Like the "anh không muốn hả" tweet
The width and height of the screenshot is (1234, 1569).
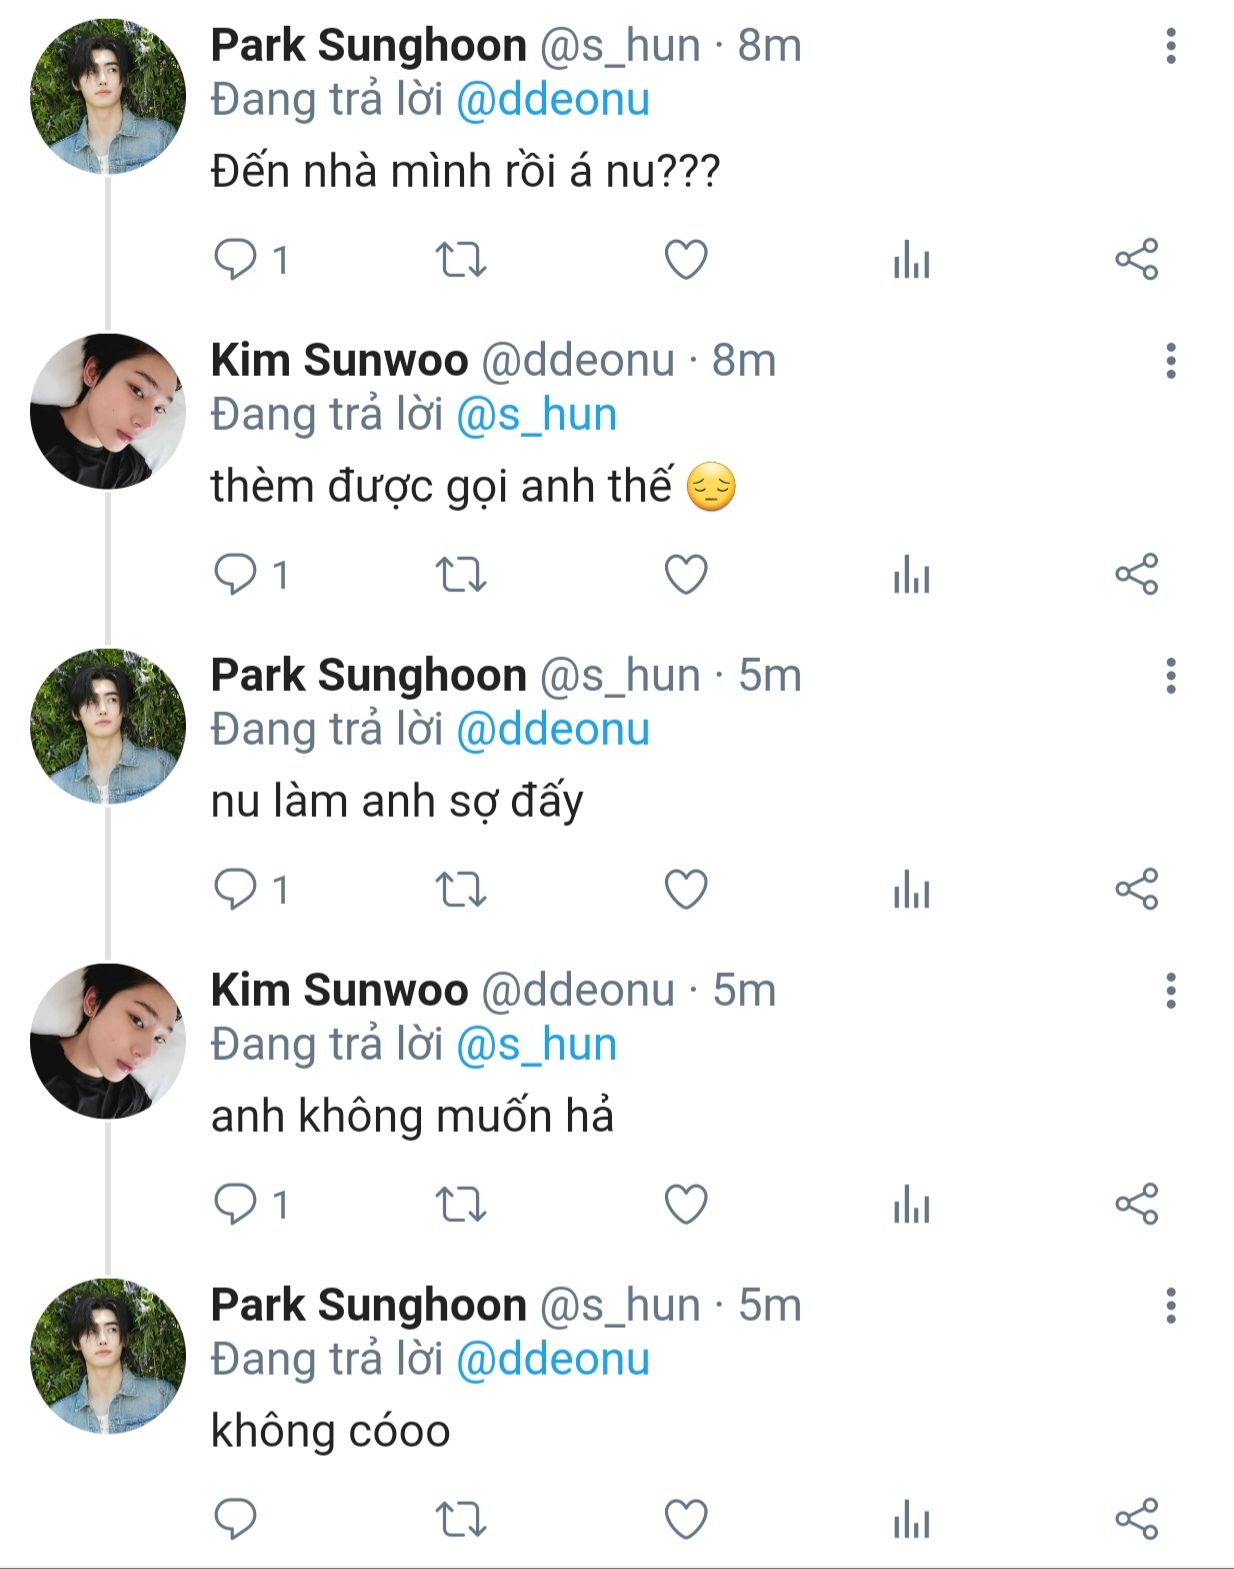pos(686,1205)
